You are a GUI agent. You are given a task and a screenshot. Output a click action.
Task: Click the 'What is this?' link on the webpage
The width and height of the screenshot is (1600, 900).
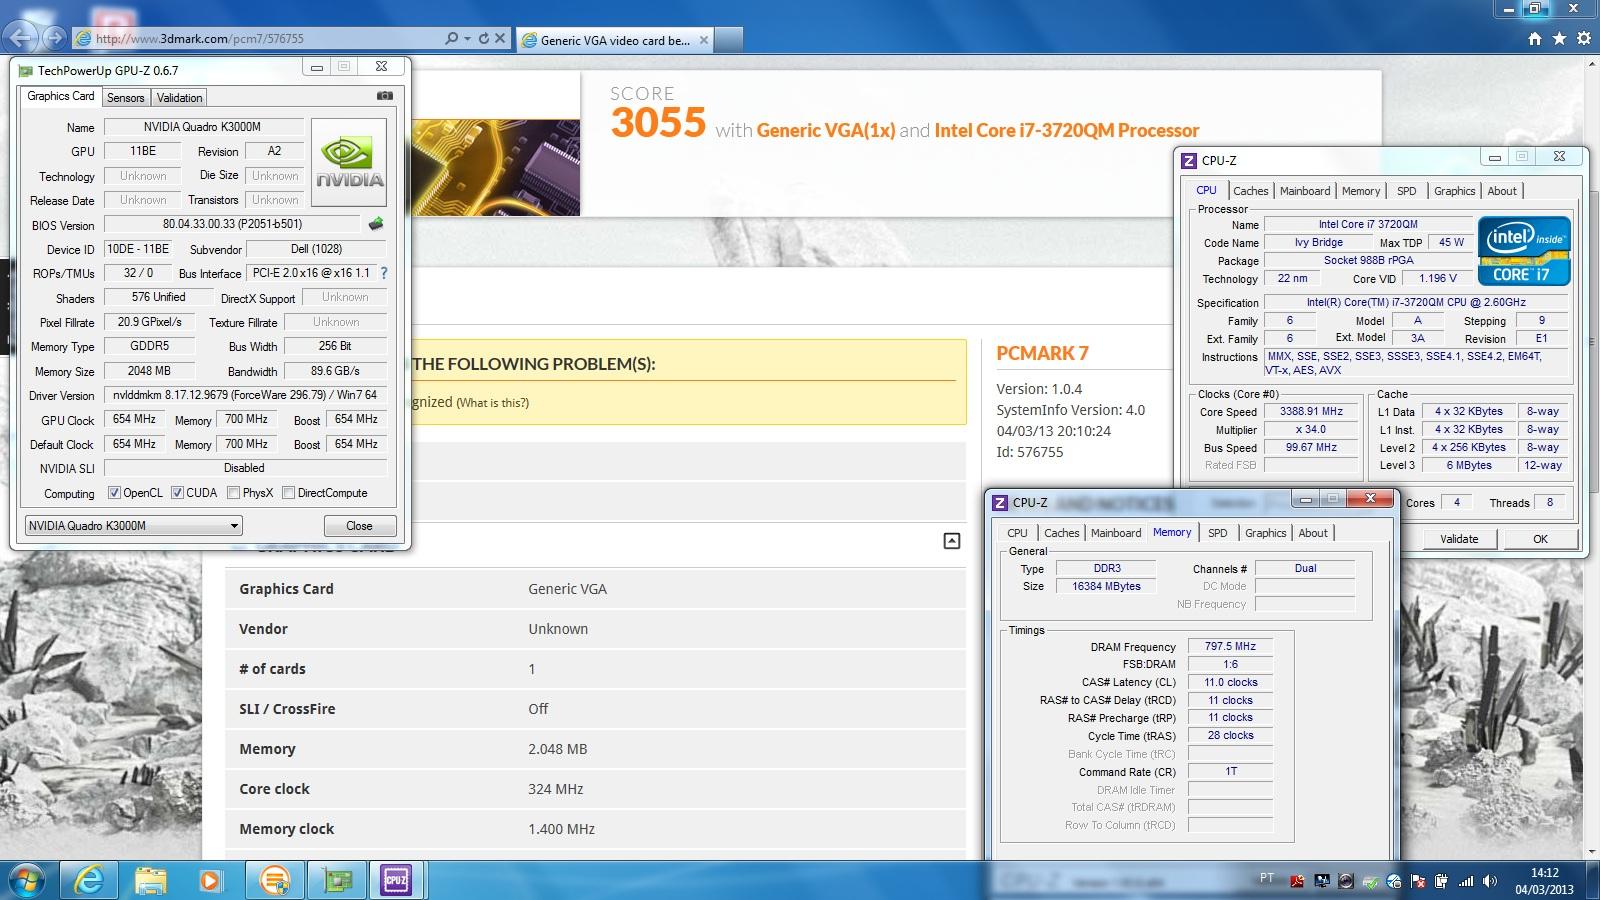coord(492,403)
